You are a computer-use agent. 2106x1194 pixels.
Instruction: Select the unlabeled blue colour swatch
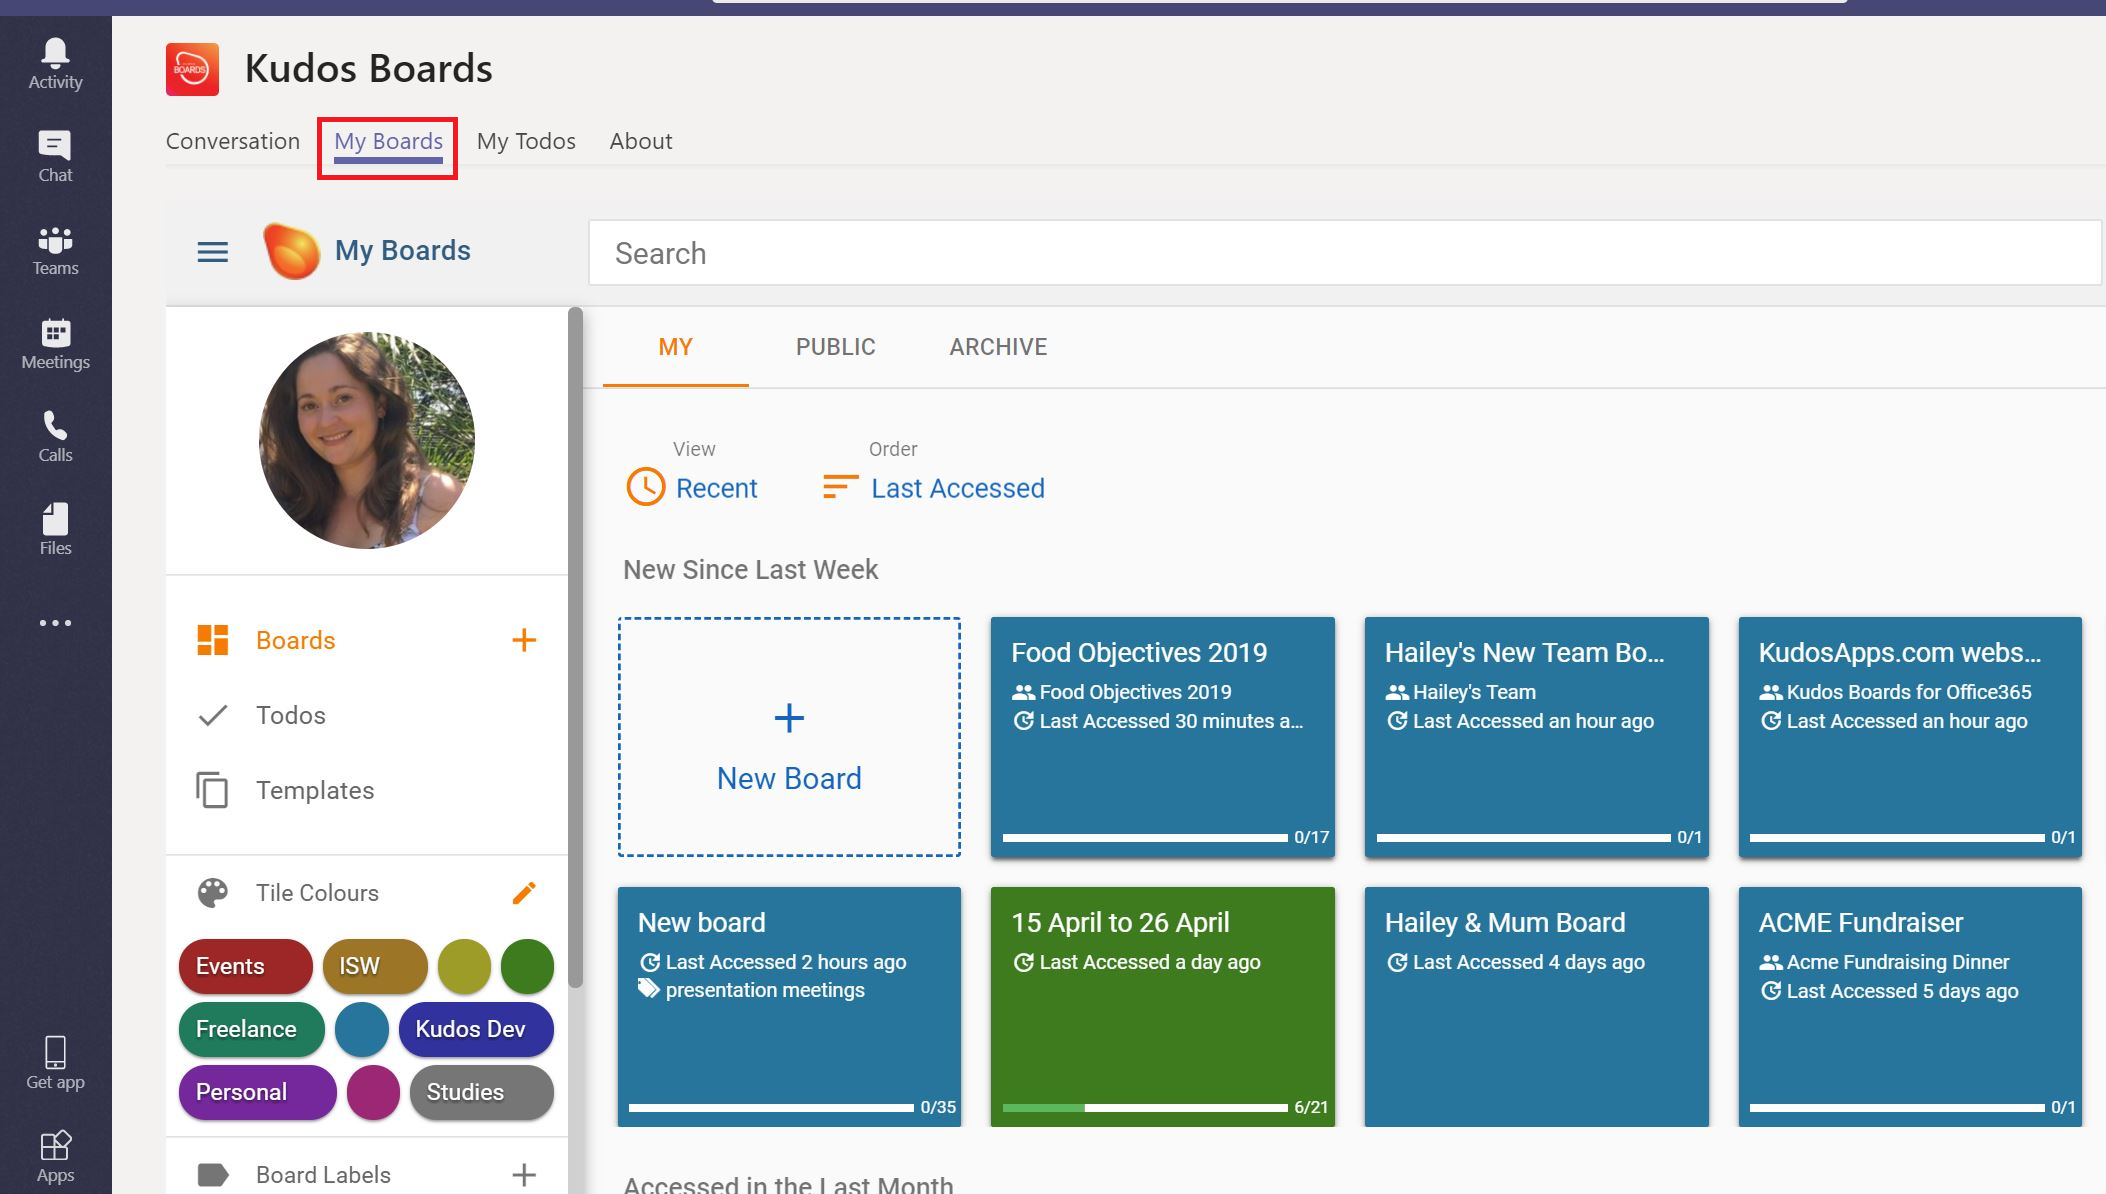(x=362, y=1029)
